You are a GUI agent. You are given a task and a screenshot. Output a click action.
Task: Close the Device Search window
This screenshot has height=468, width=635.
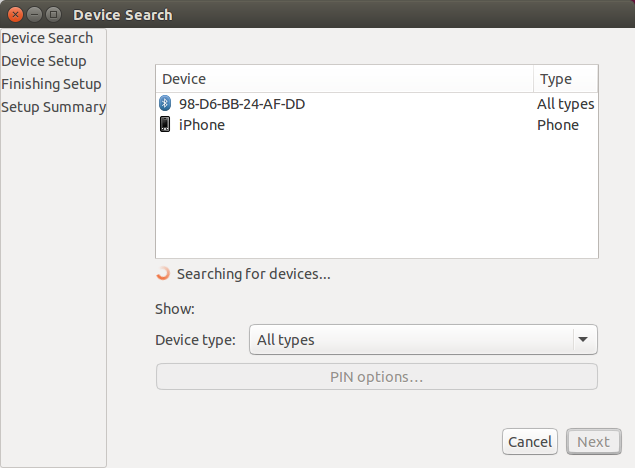pyautogui.click(x=15, y=15)
